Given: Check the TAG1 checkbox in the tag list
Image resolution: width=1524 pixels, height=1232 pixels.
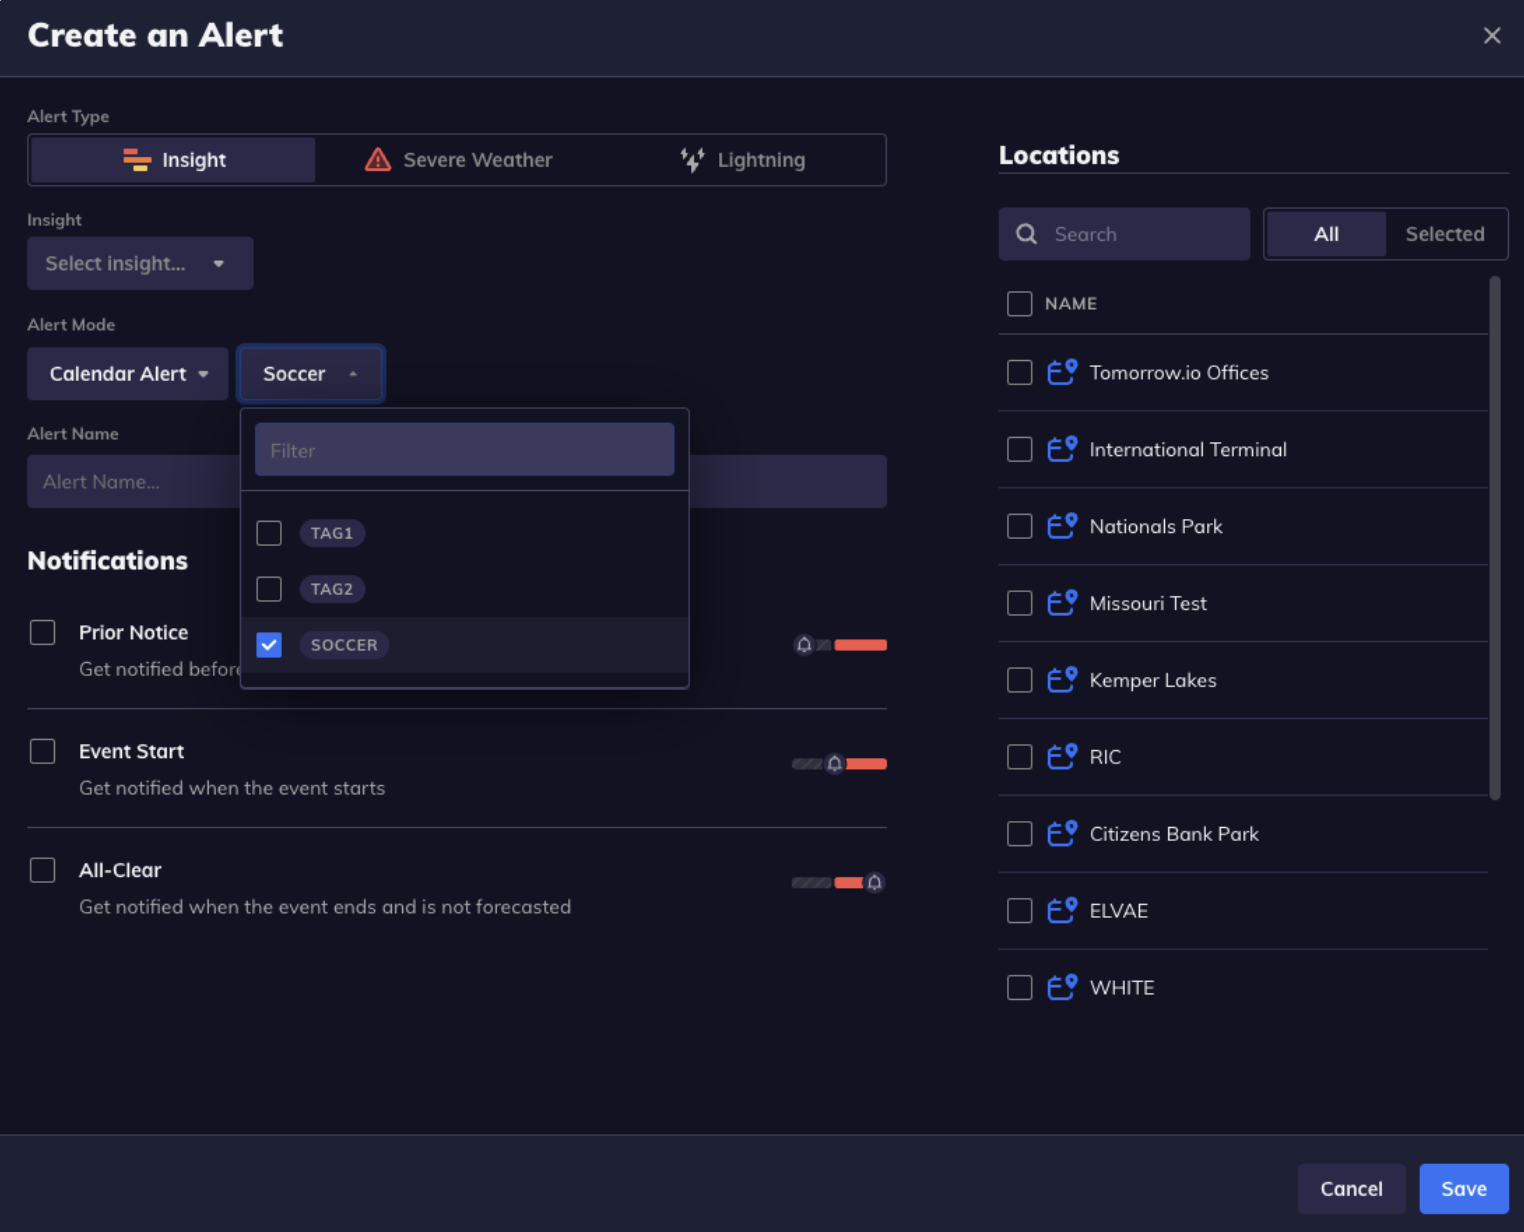Looking at the screenshot, I should [269, 533].
